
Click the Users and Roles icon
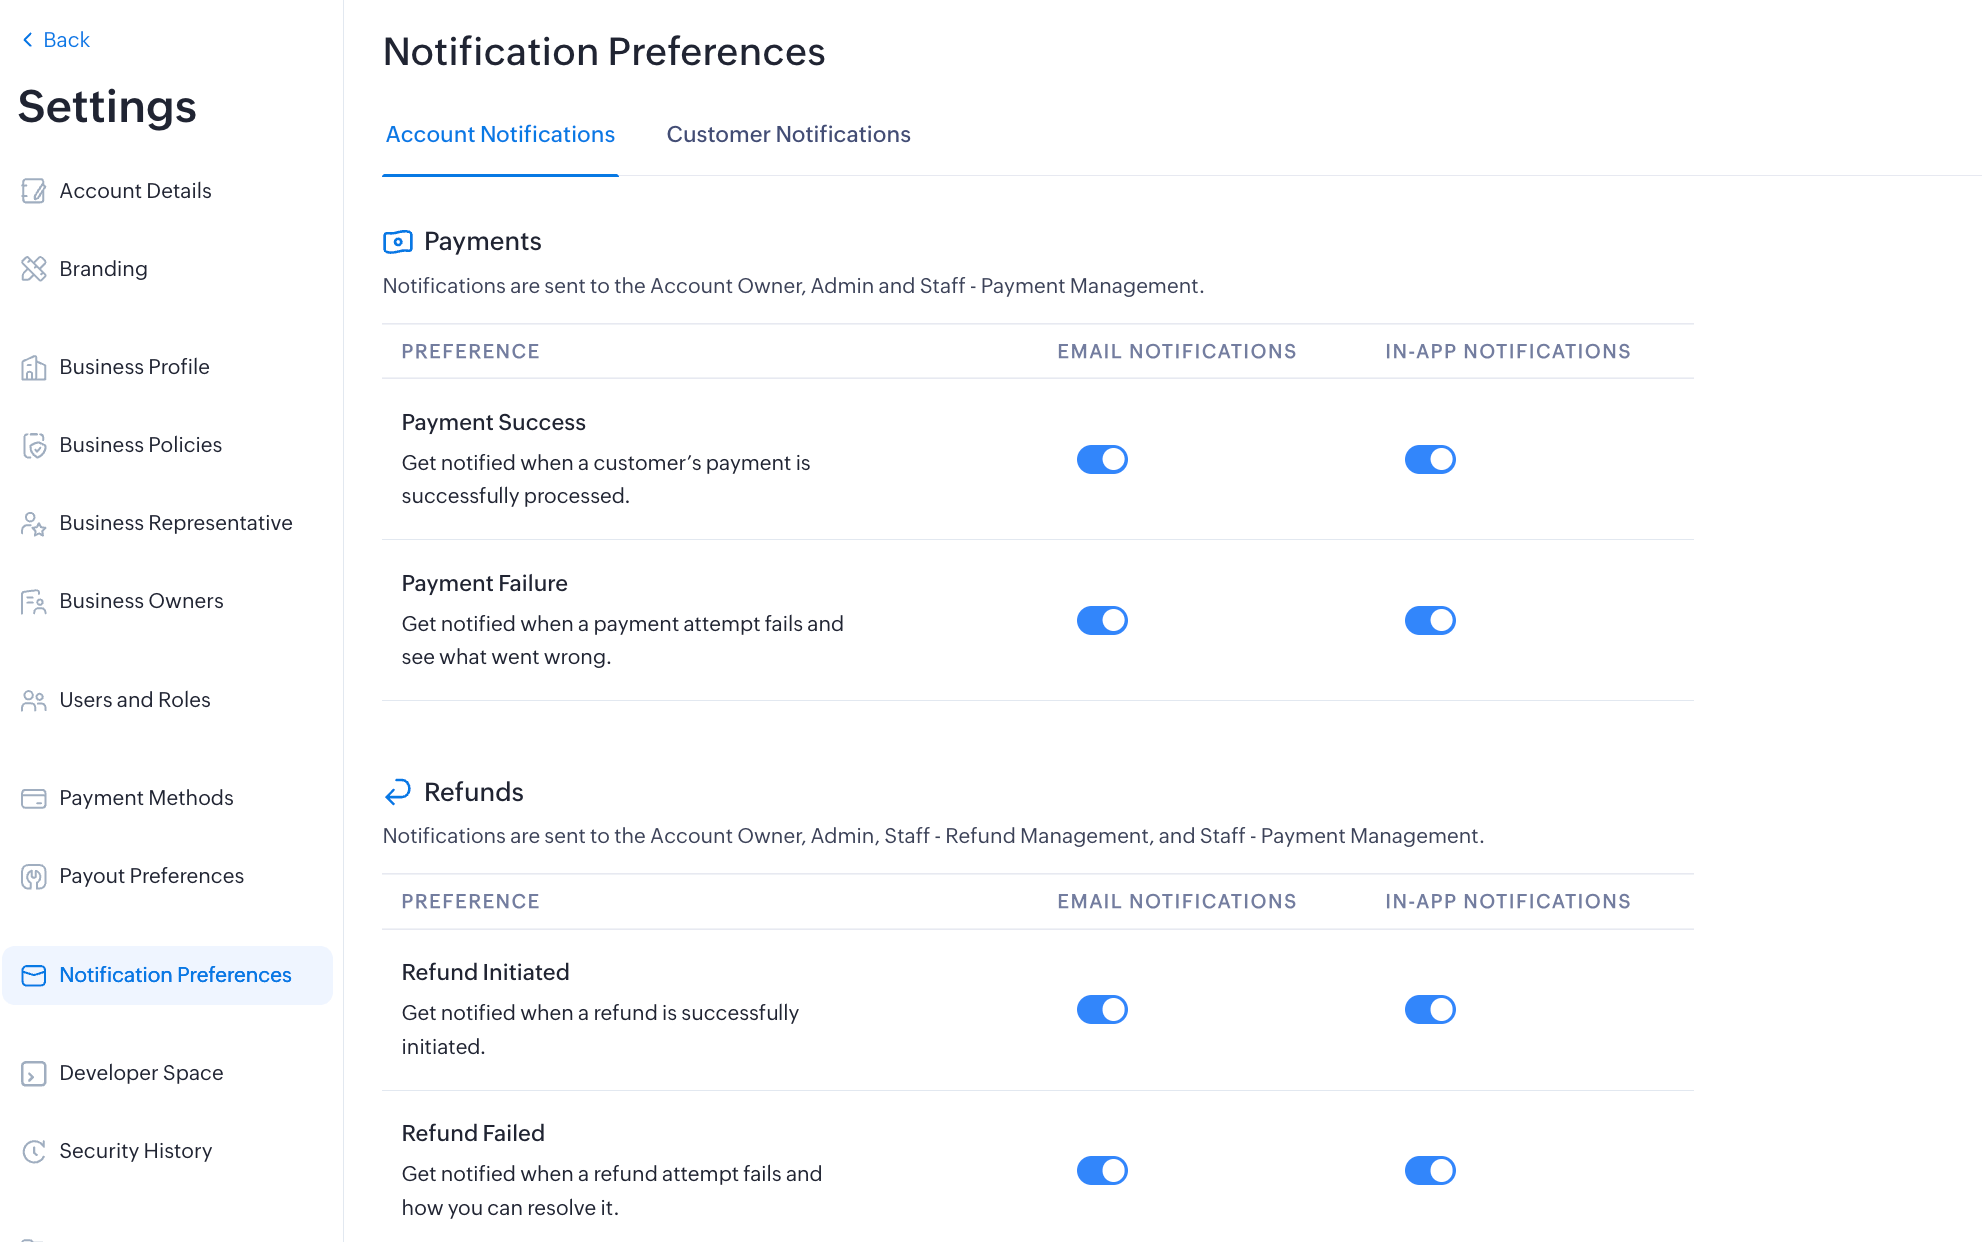(x=34, y=700)
